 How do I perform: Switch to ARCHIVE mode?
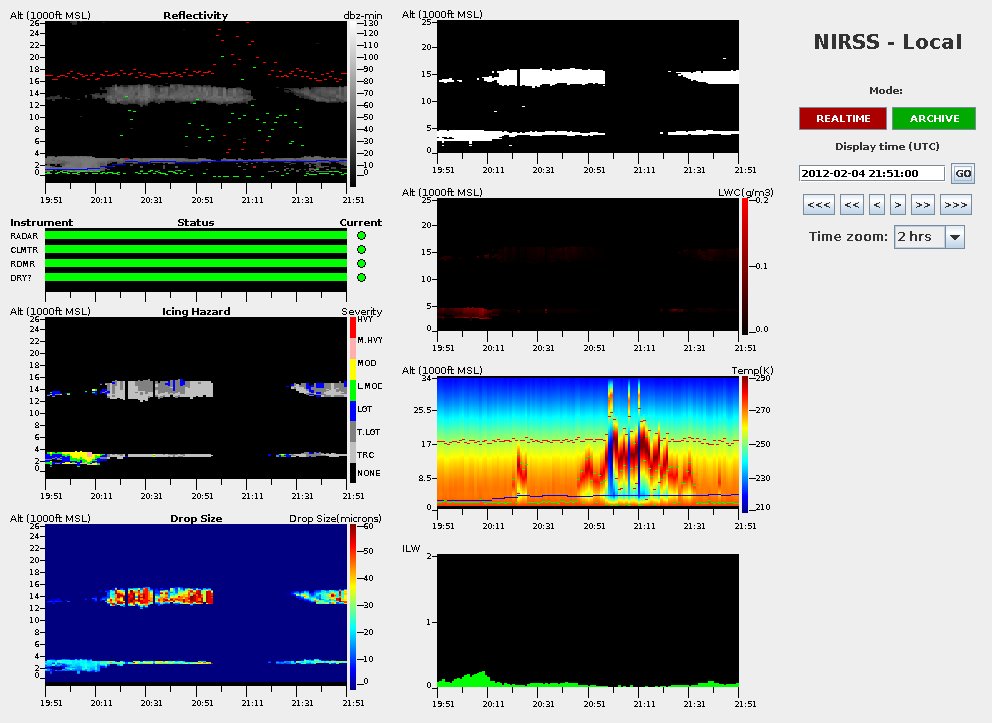(934, 119)
